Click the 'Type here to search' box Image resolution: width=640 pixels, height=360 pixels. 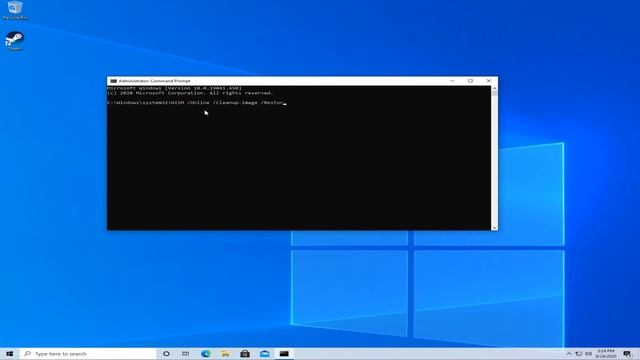(x=88, y=353)
